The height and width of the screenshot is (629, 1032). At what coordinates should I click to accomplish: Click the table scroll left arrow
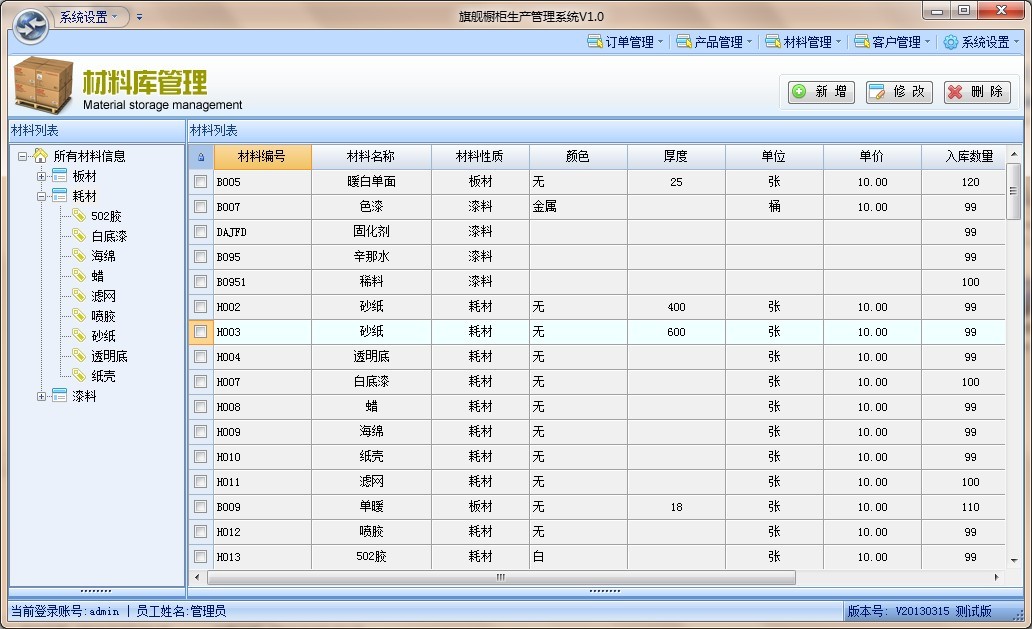point(197,578)
